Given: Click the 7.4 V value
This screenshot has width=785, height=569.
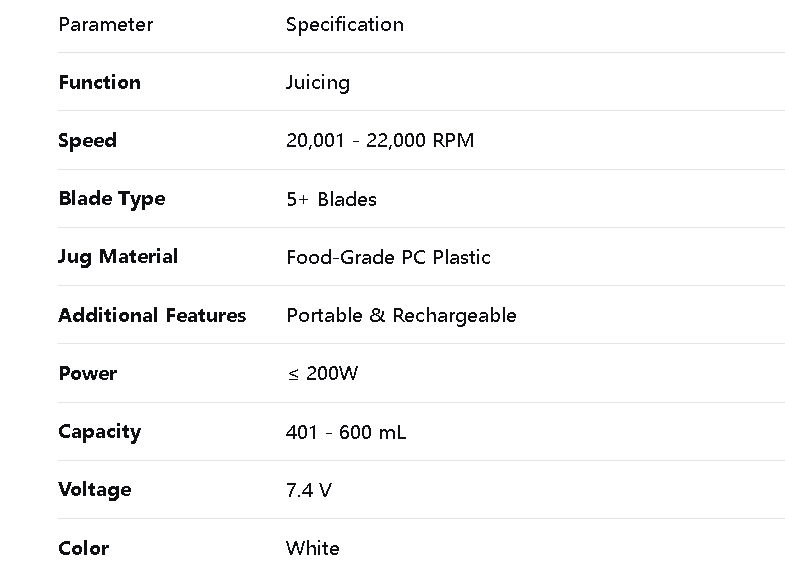Looking at the screenshot, I should pyautogui.click(x=309, y=490).
